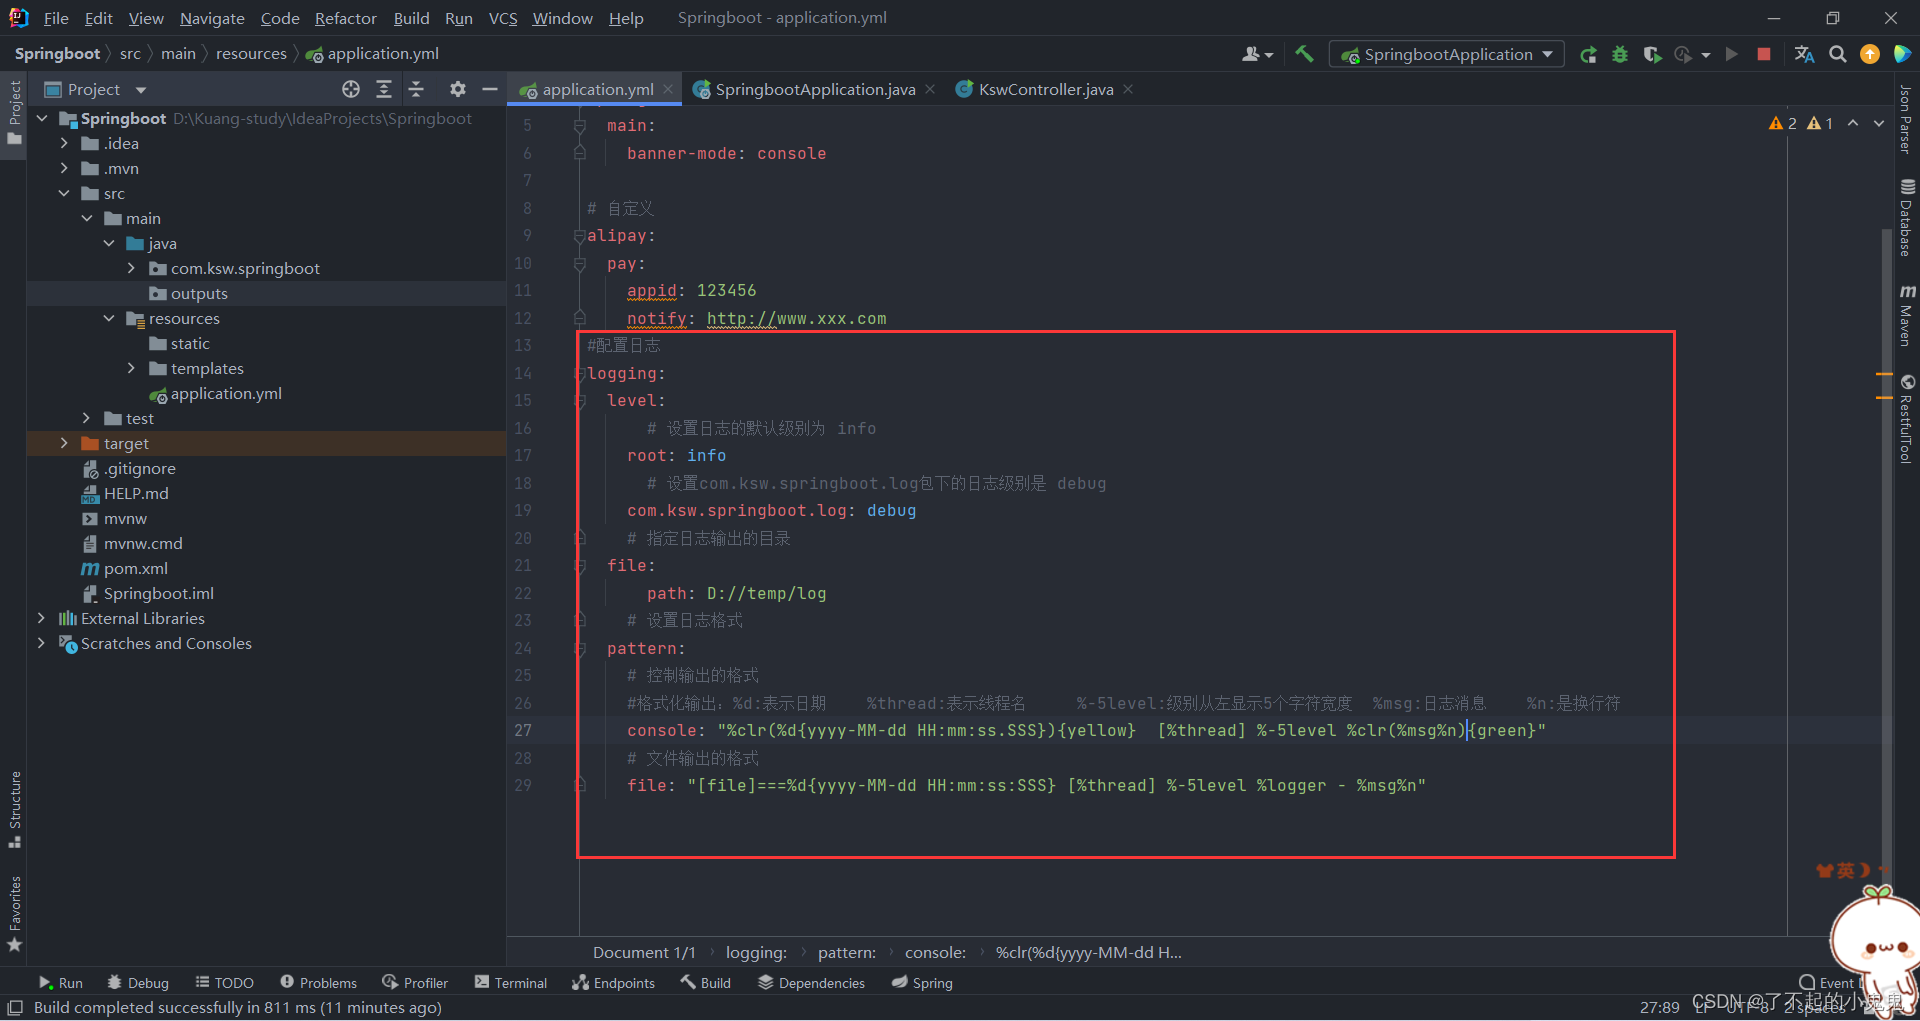Expand the test folder
This screenshot has height=1021, width=1920.
coord(86,418)
